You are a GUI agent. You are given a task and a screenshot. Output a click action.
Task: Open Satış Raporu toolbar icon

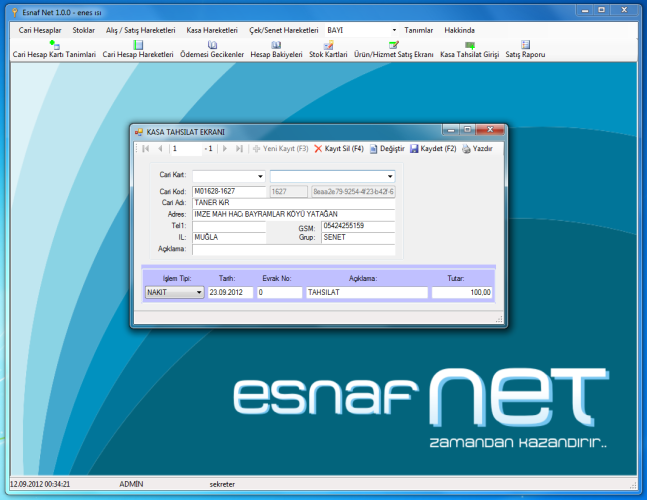[x=525, y=50]
